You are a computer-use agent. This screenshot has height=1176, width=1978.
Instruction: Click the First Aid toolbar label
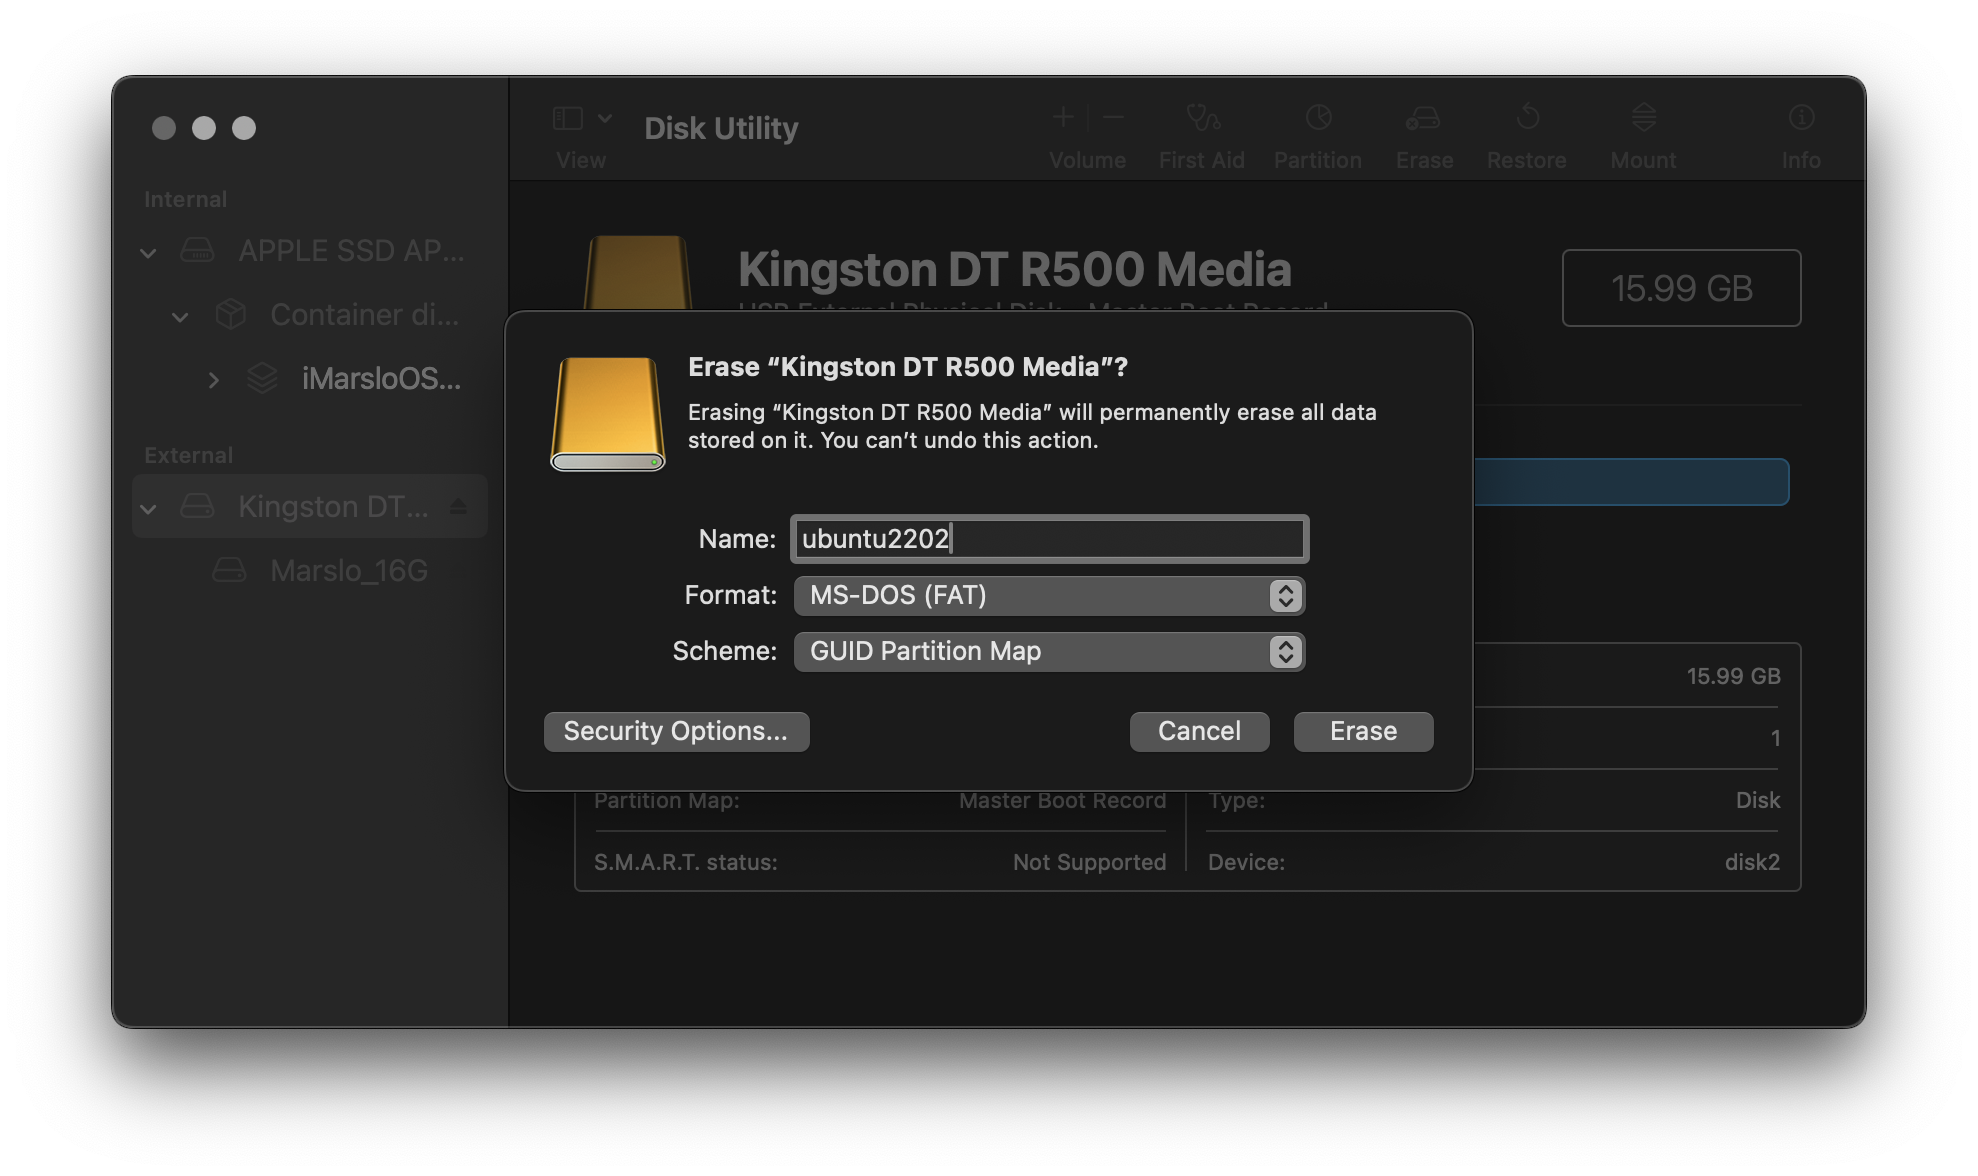click(1202, 160)
